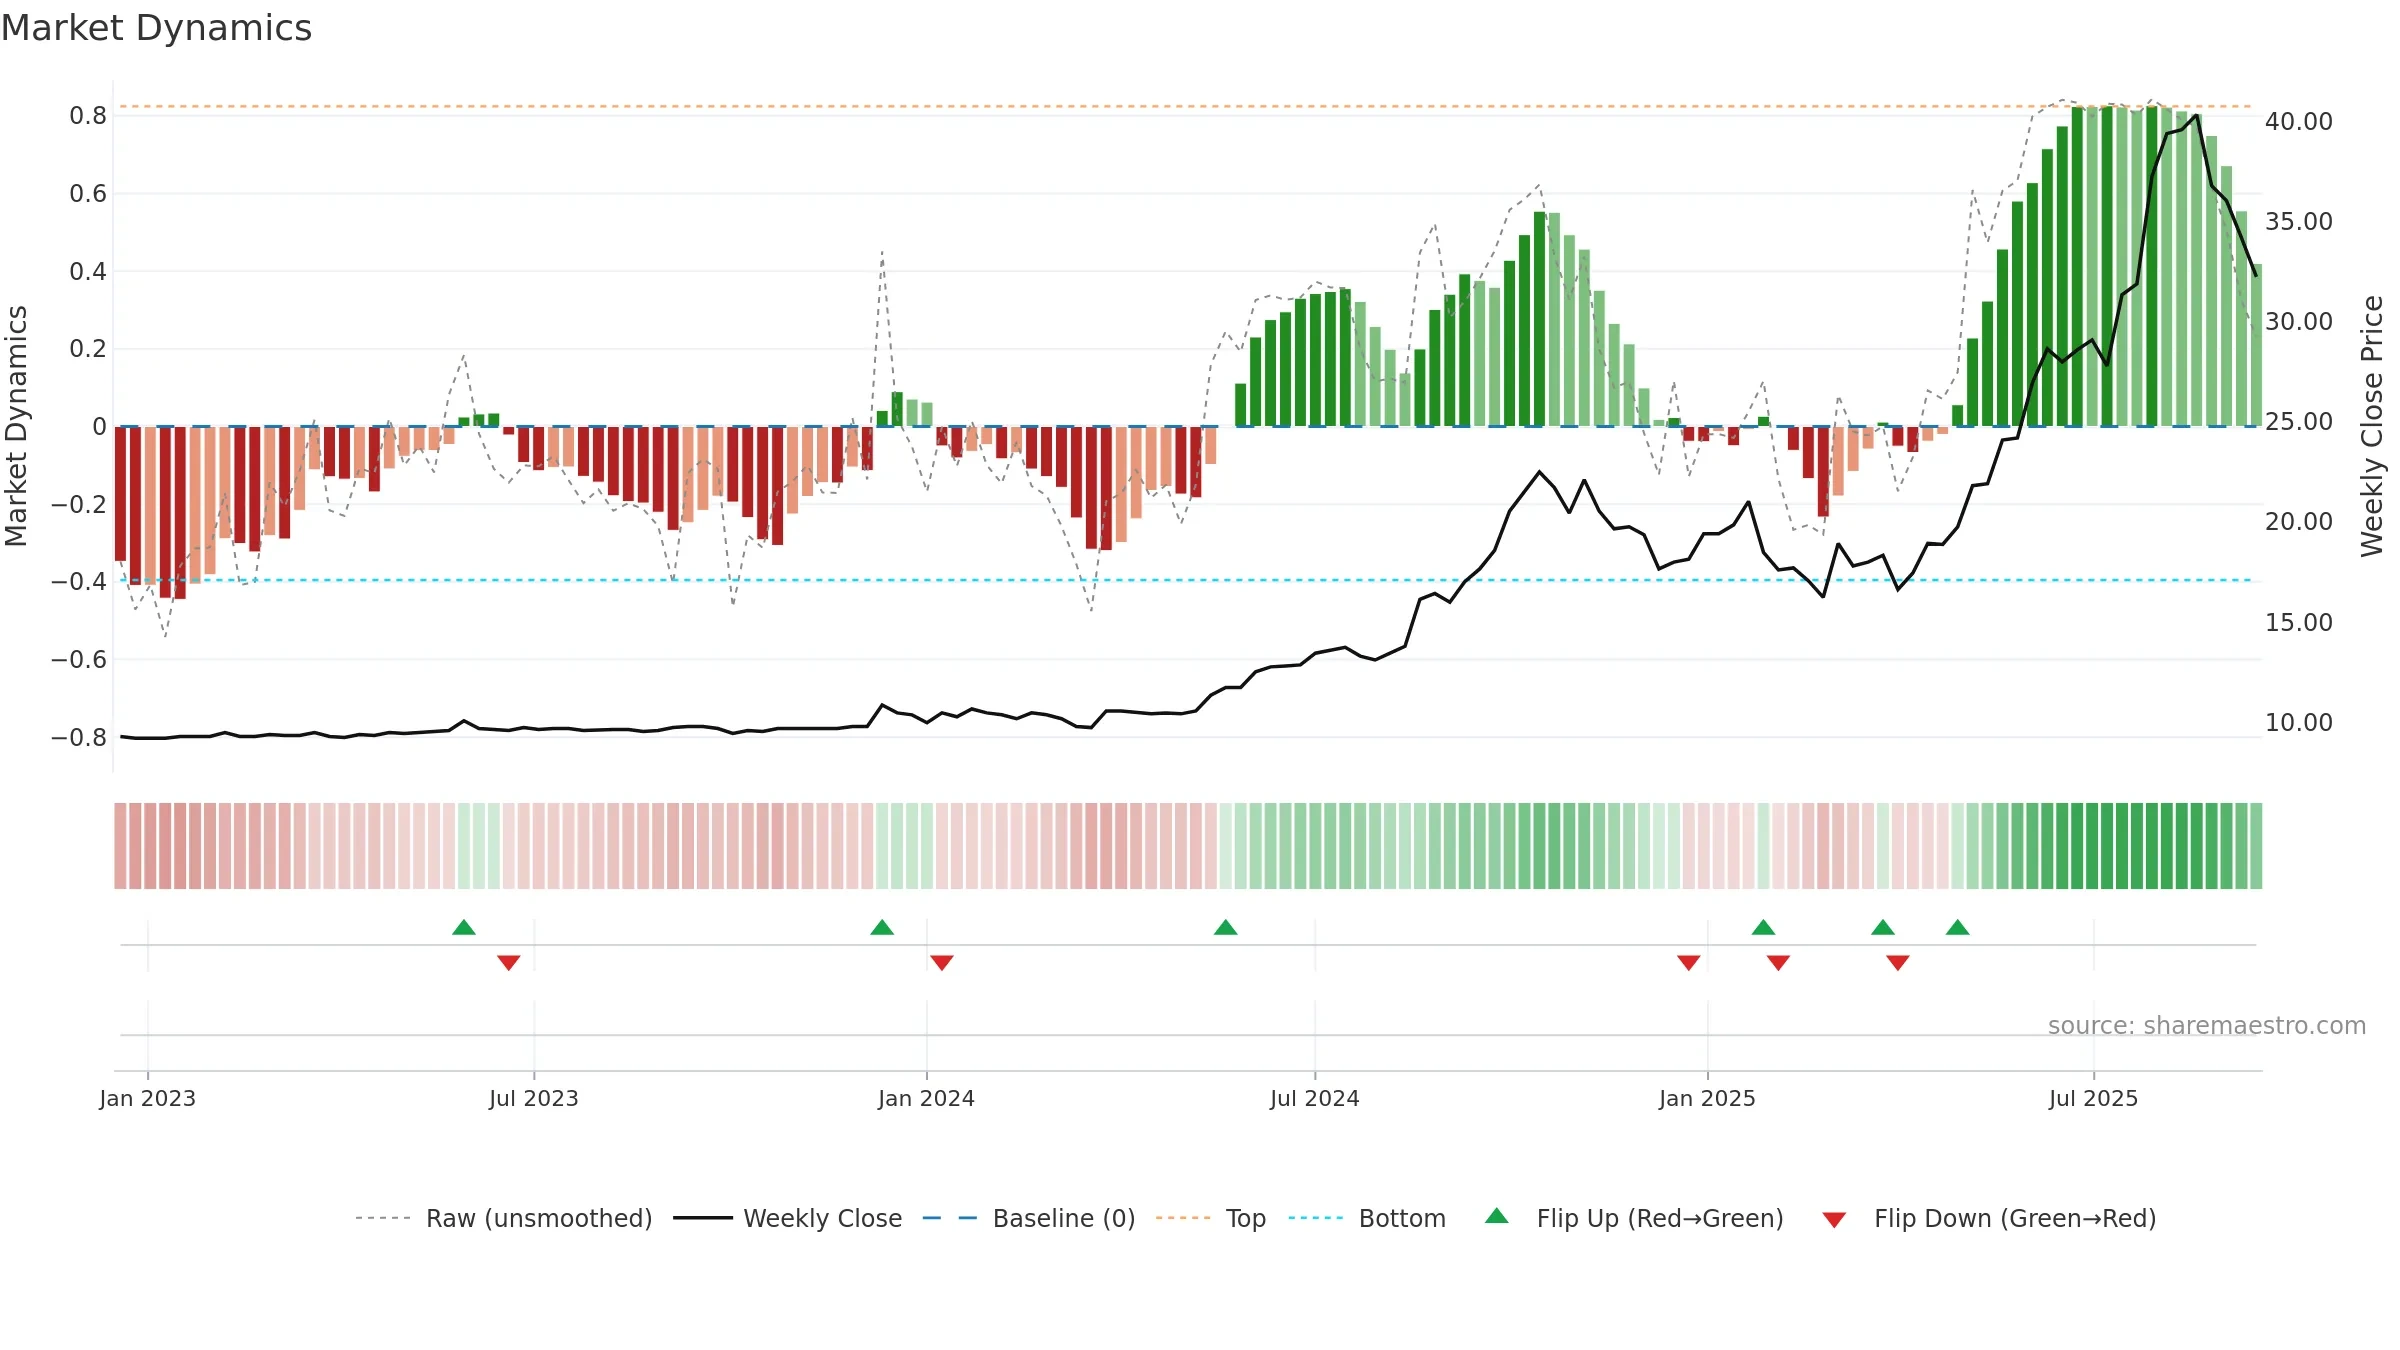Click the 30.00 price axis tick
2400x1350 pixels.
(2299, 321)
